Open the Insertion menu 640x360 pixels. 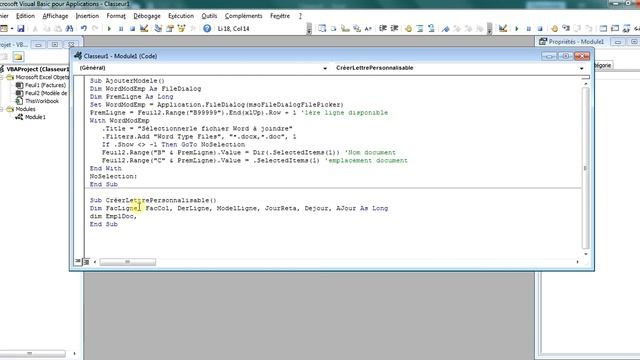(87, 16)
